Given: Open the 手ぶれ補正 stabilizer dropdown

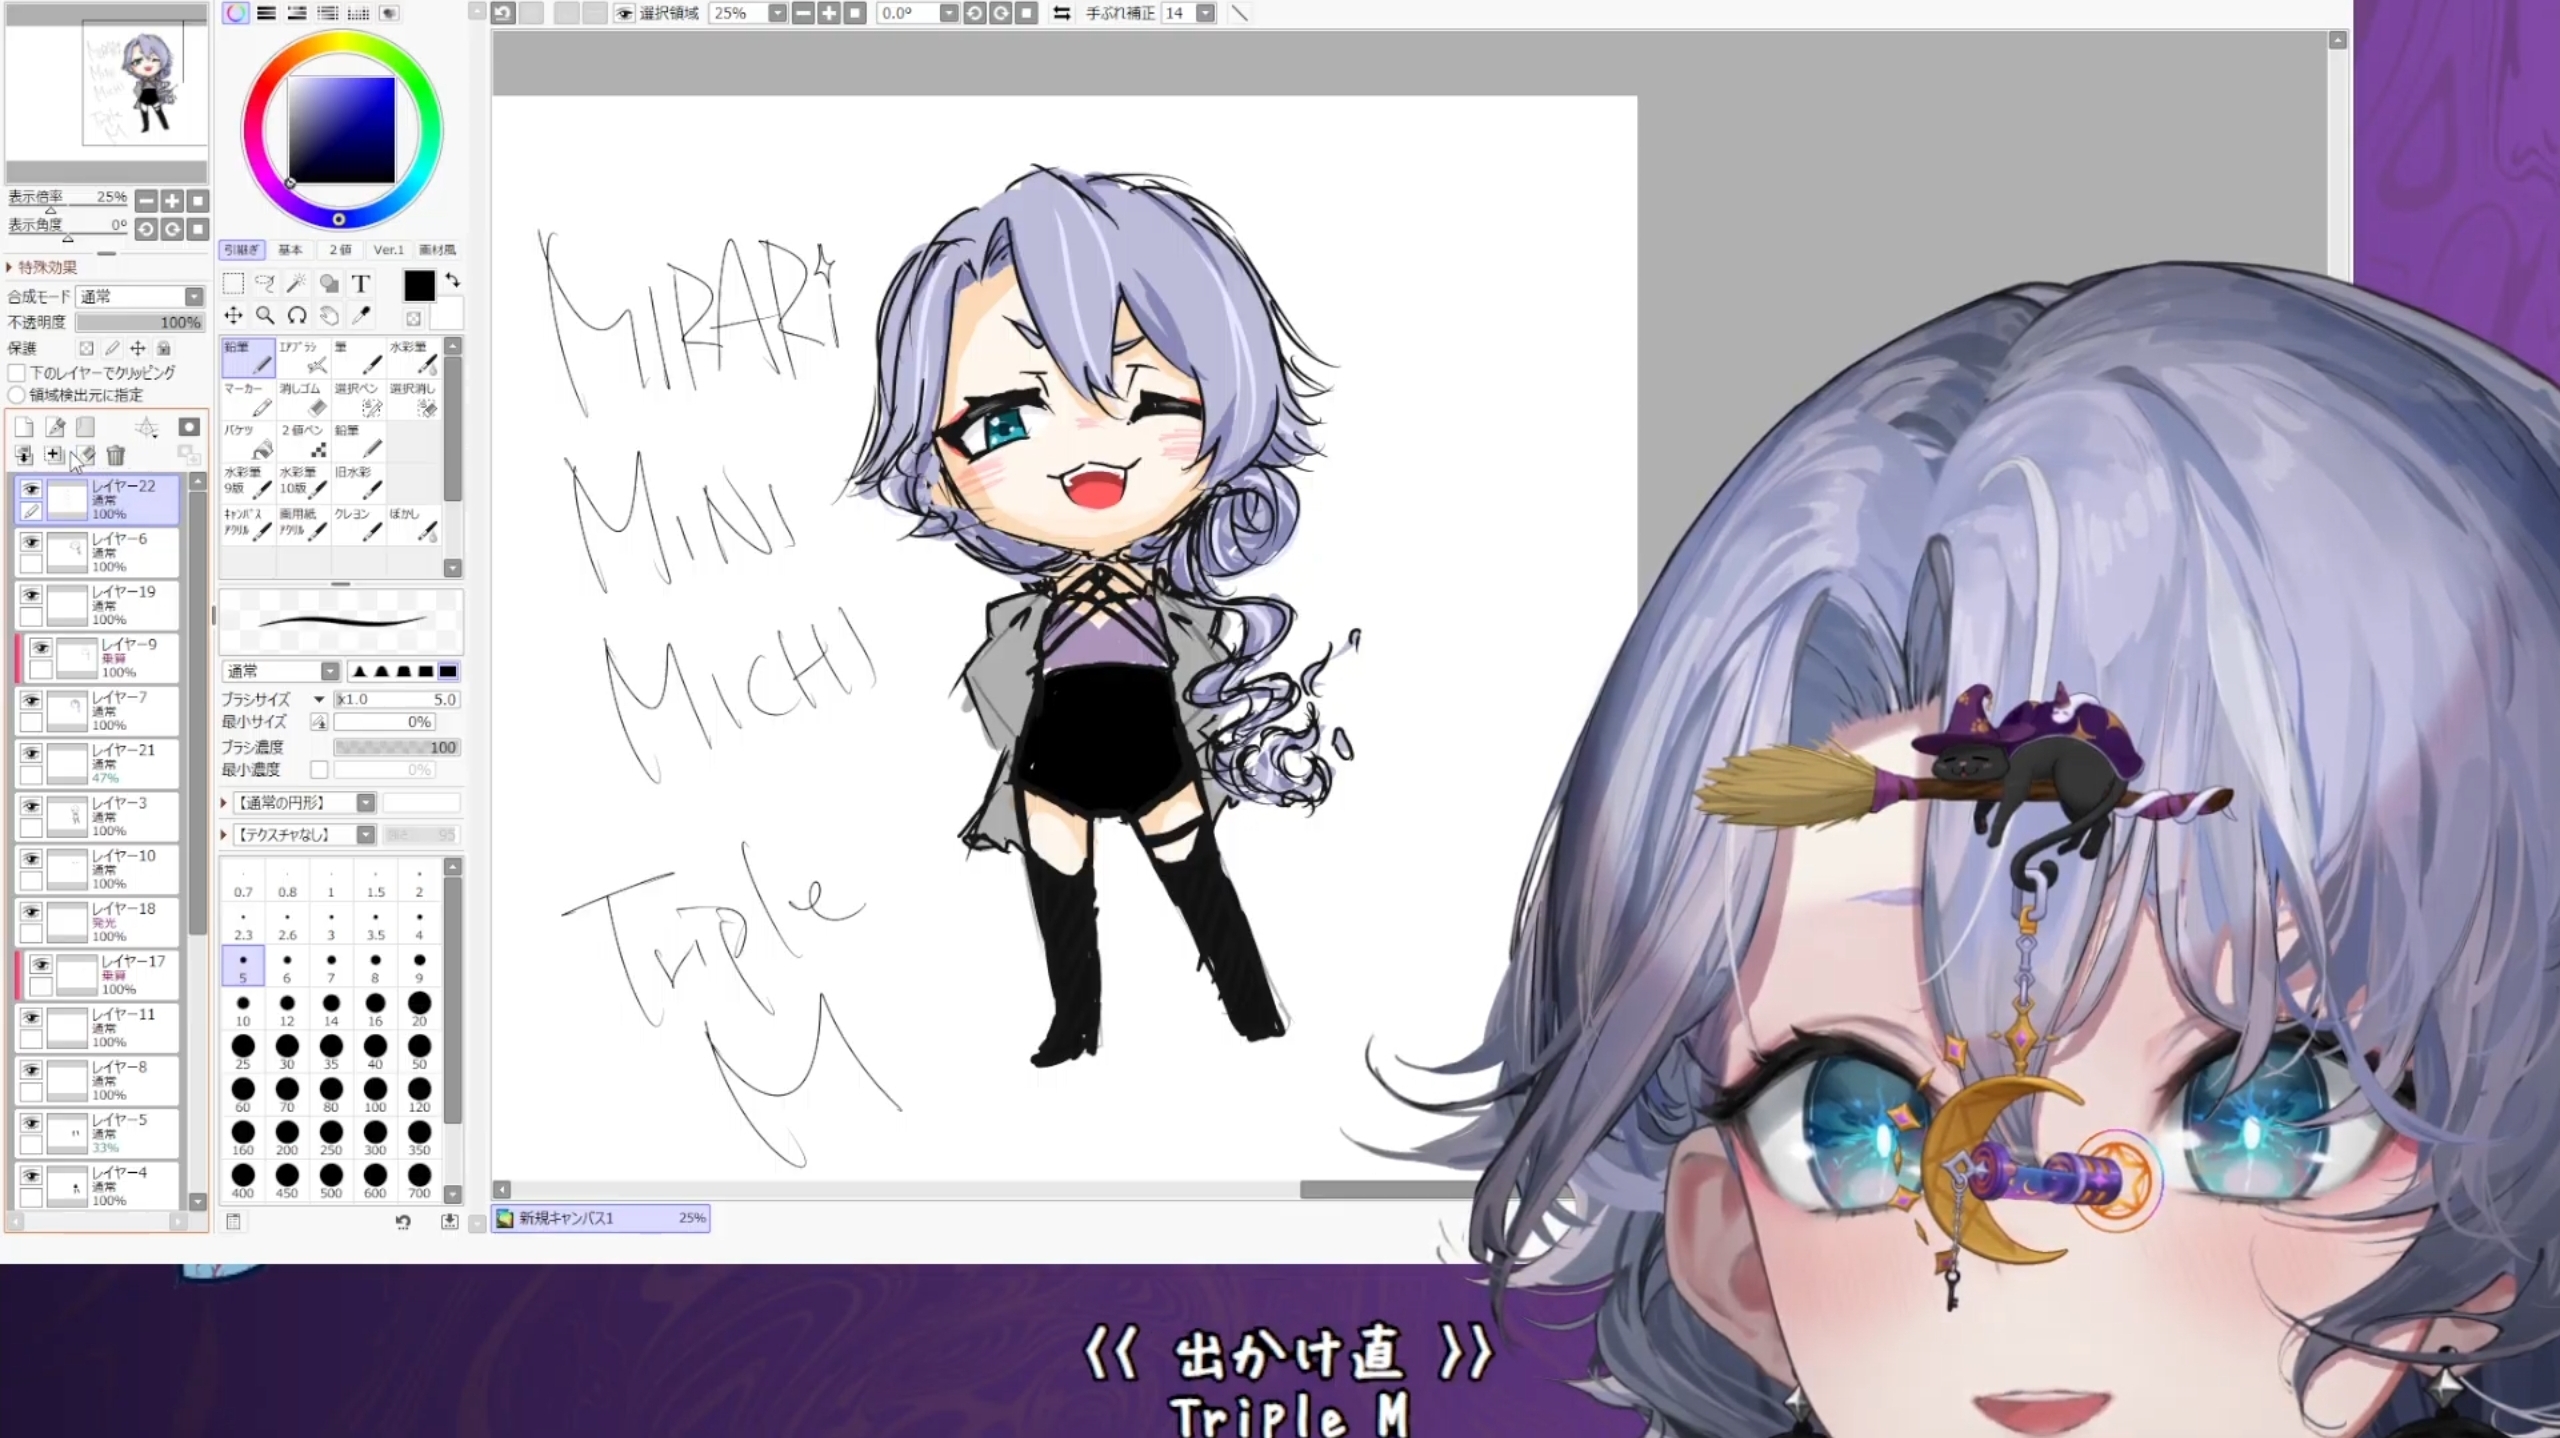Looking at the screenshot, I should coord(1206,13).
